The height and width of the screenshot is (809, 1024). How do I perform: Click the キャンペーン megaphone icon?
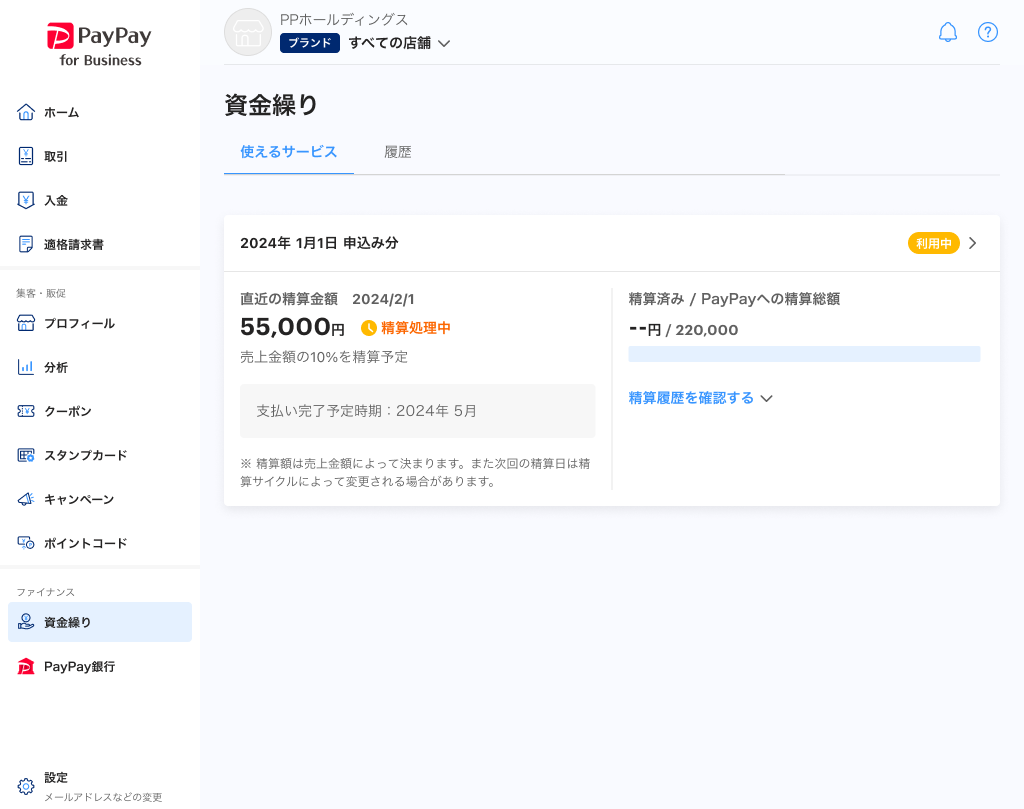pos(25,499)
